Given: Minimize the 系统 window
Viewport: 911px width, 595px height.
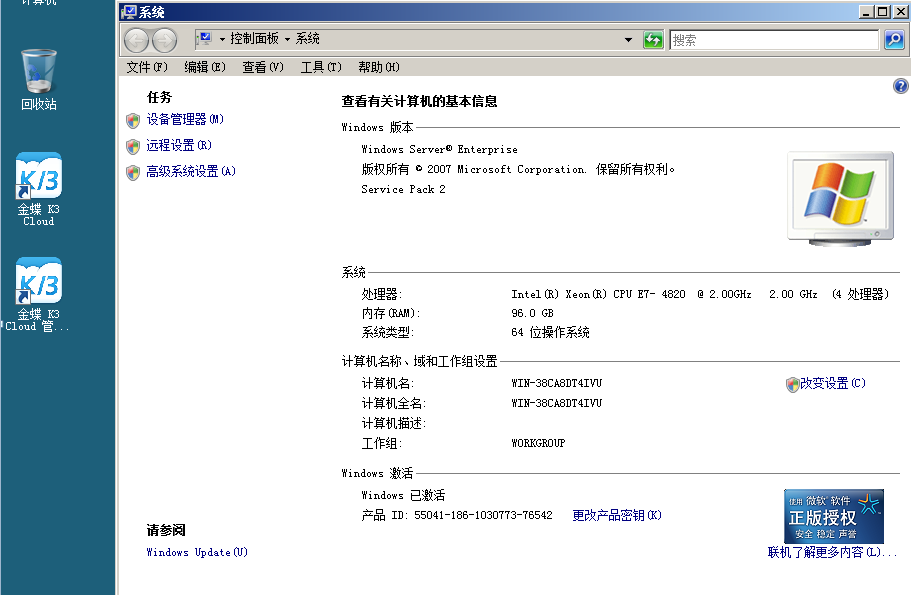Looking at the screenshot, I should pos(866,12).
